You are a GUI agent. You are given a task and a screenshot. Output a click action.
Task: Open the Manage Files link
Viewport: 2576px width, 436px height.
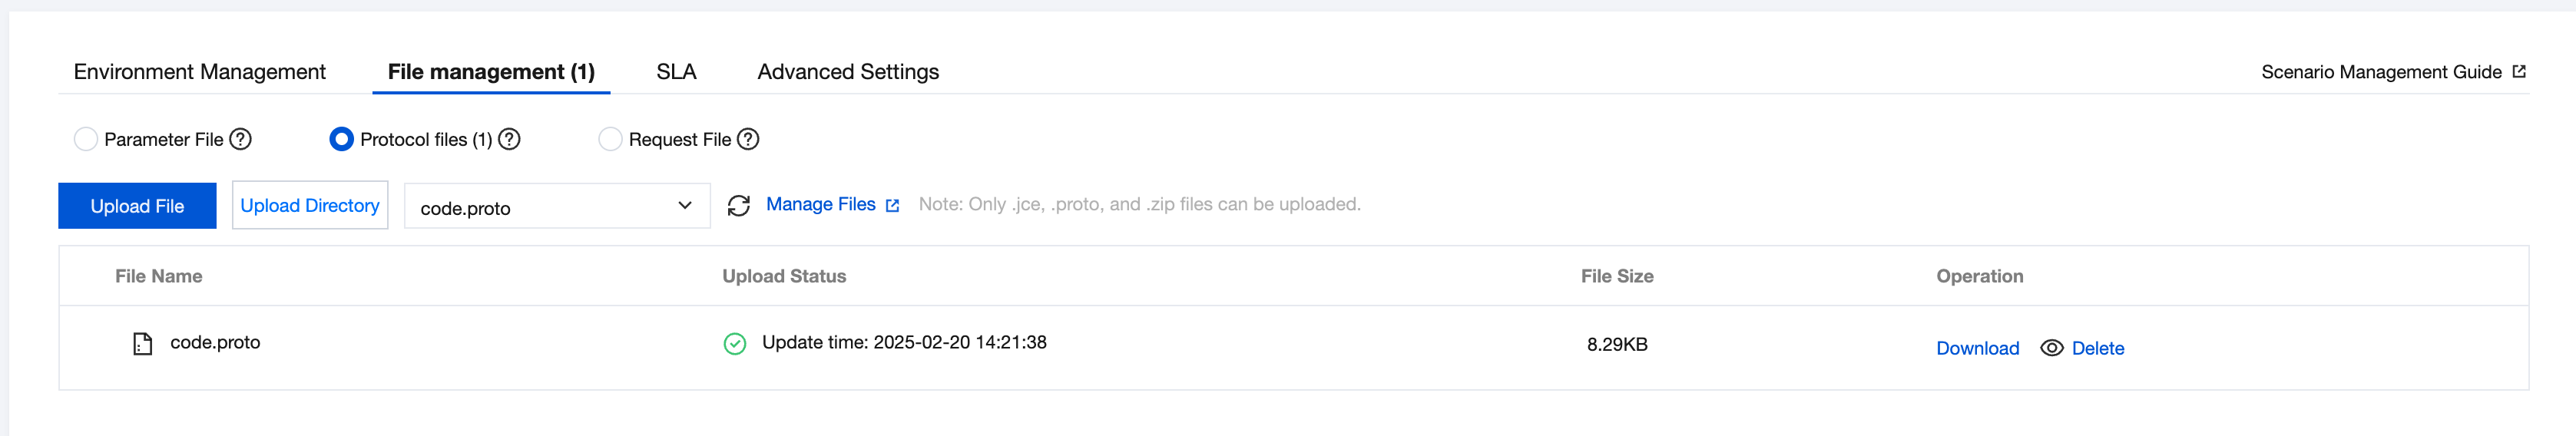821,204
